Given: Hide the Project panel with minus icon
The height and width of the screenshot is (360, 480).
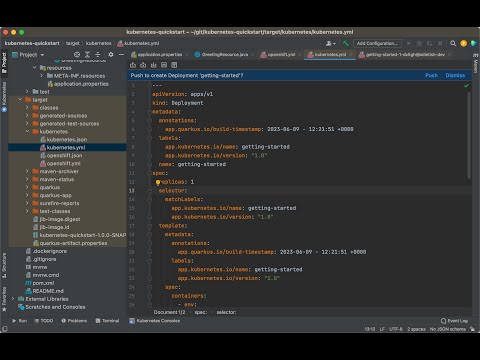Looking at the screenshot, I should click(x=121, y=54).
